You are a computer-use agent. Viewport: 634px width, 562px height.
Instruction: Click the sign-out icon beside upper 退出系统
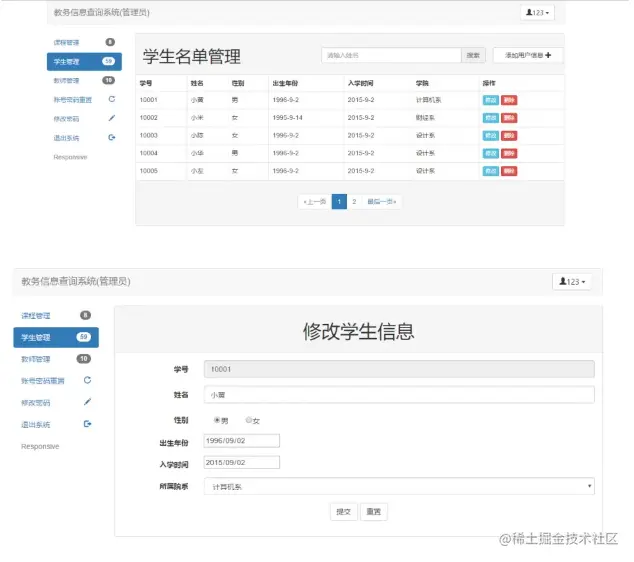pyautogui.click(x=112, y=137)
